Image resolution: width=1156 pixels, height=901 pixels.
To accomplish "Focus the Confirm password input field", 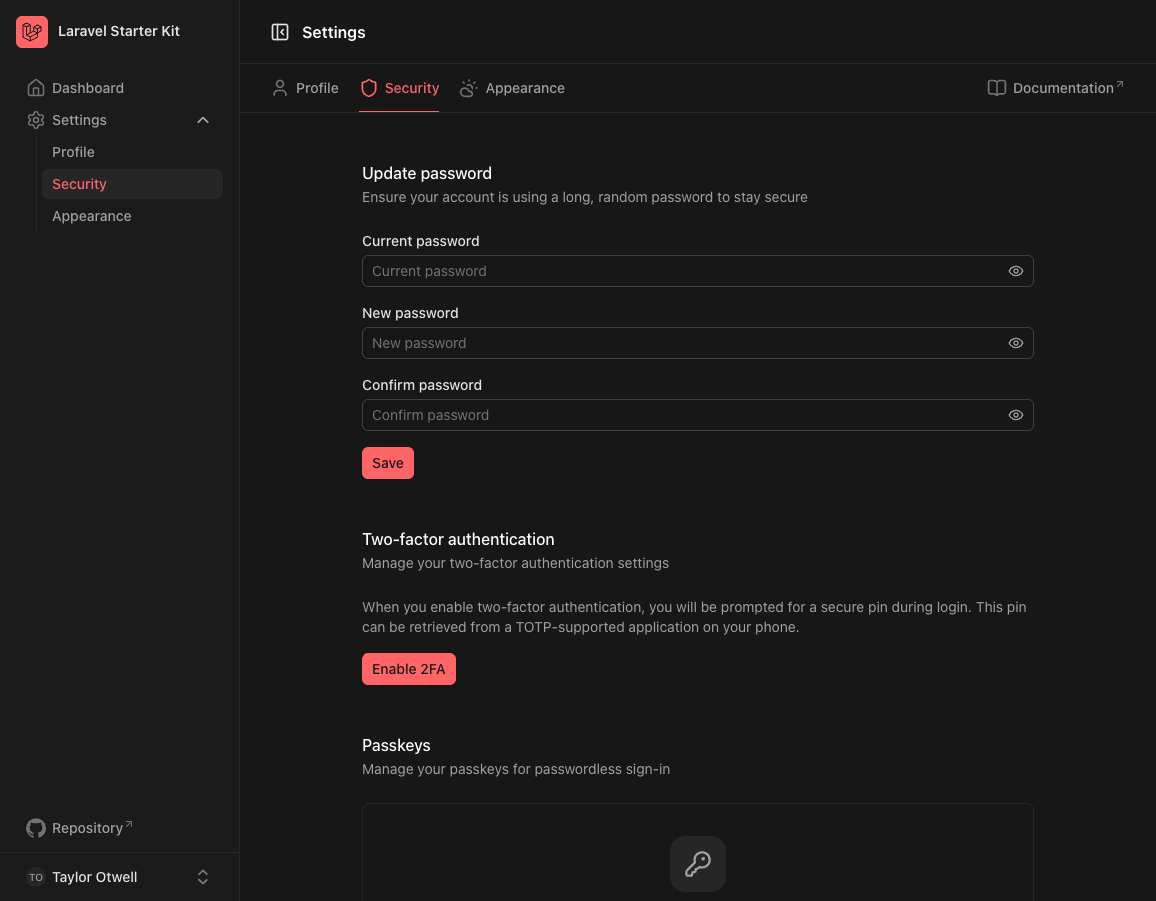I will click(697, 415).
